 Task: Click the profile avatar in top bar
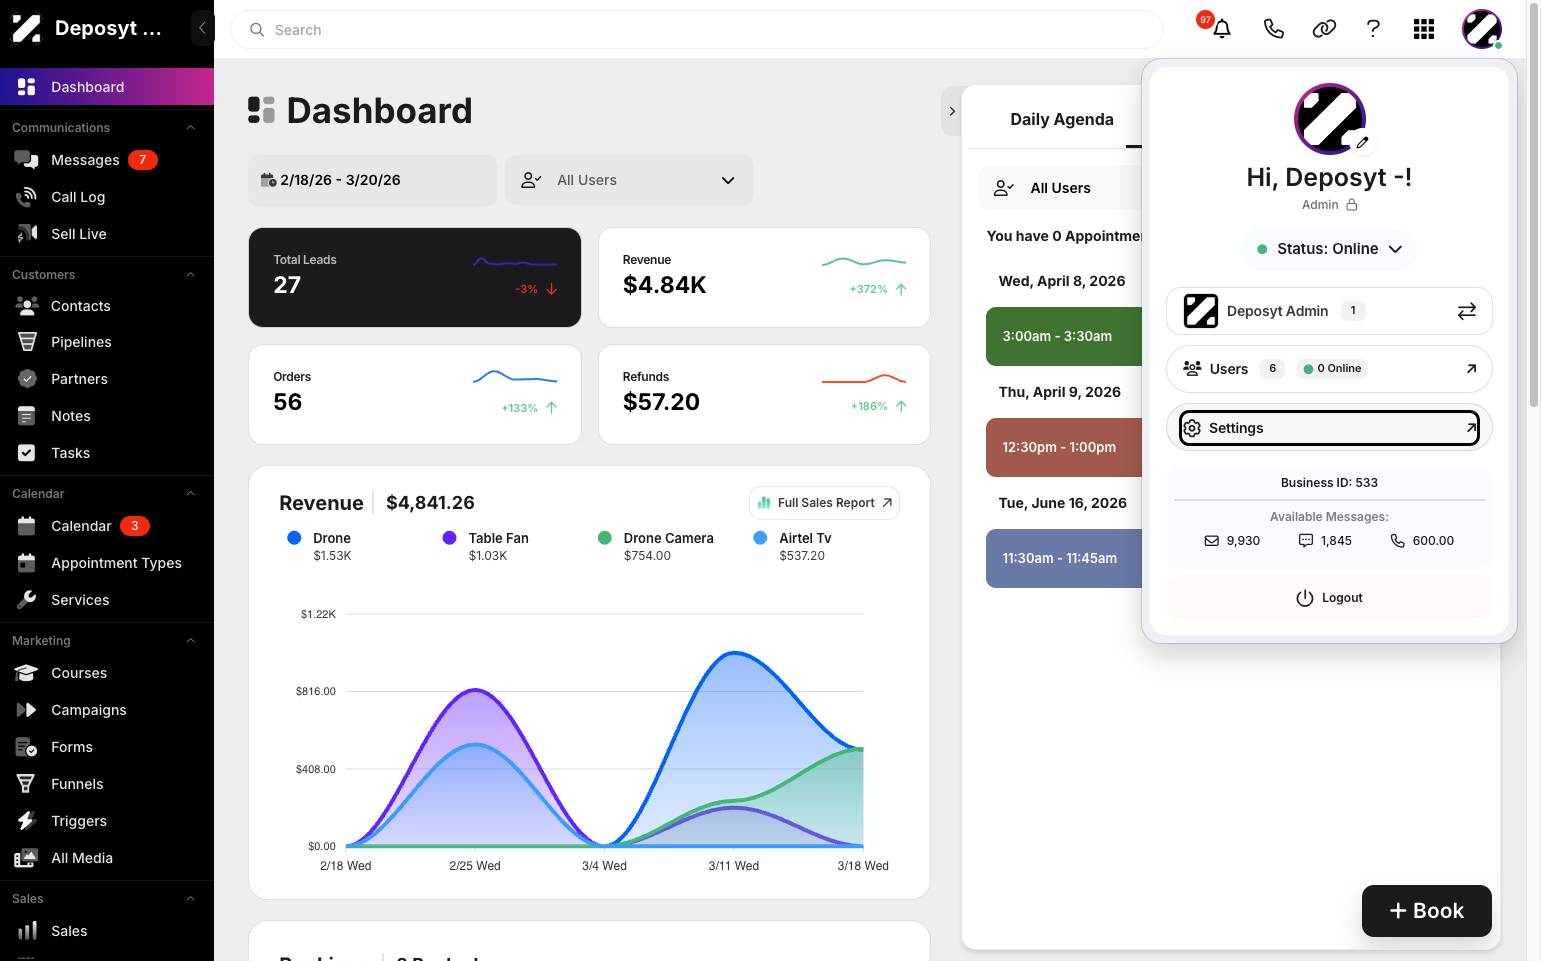[x=1481, y=29]
